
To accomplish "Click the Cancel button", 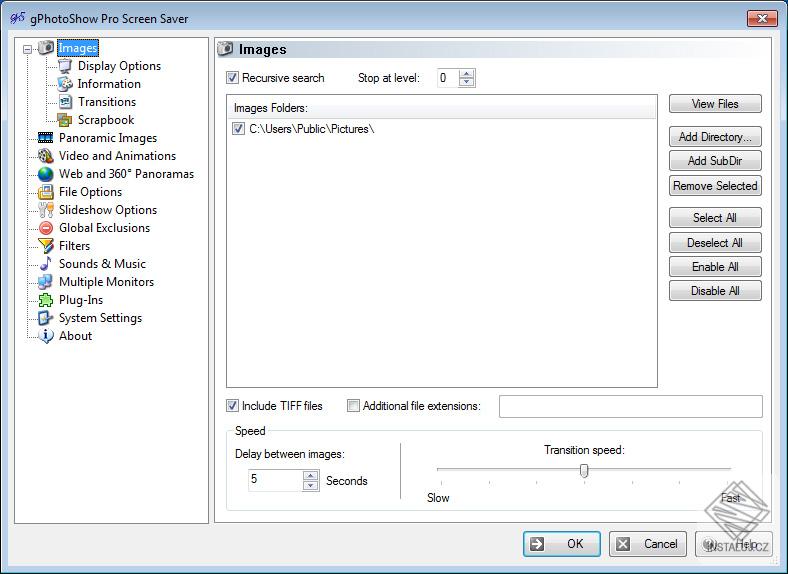I will click(x=648, y=544).
